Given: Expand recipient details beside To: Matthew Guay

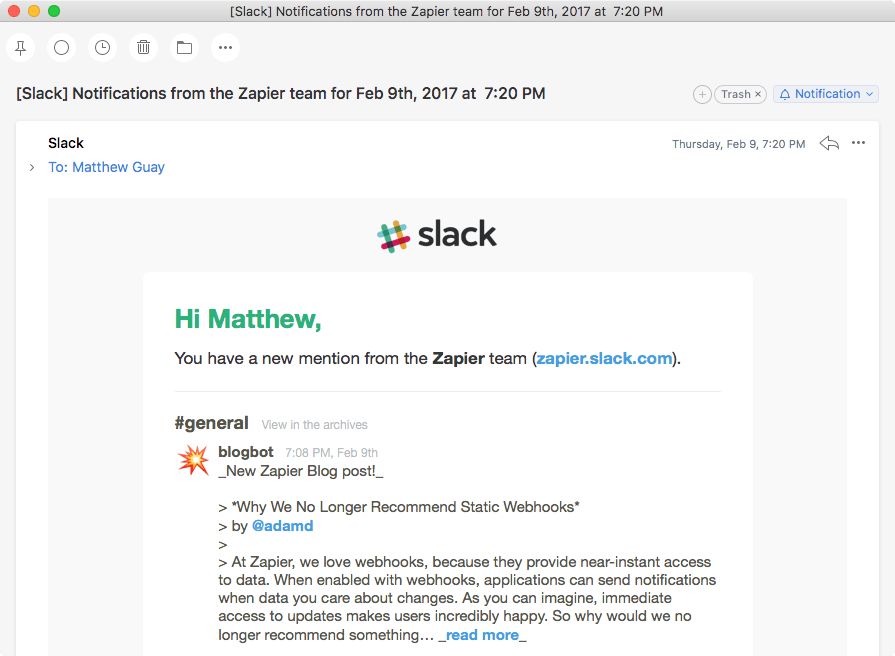Looking at the screenshot, I should (x=107, y=167).
